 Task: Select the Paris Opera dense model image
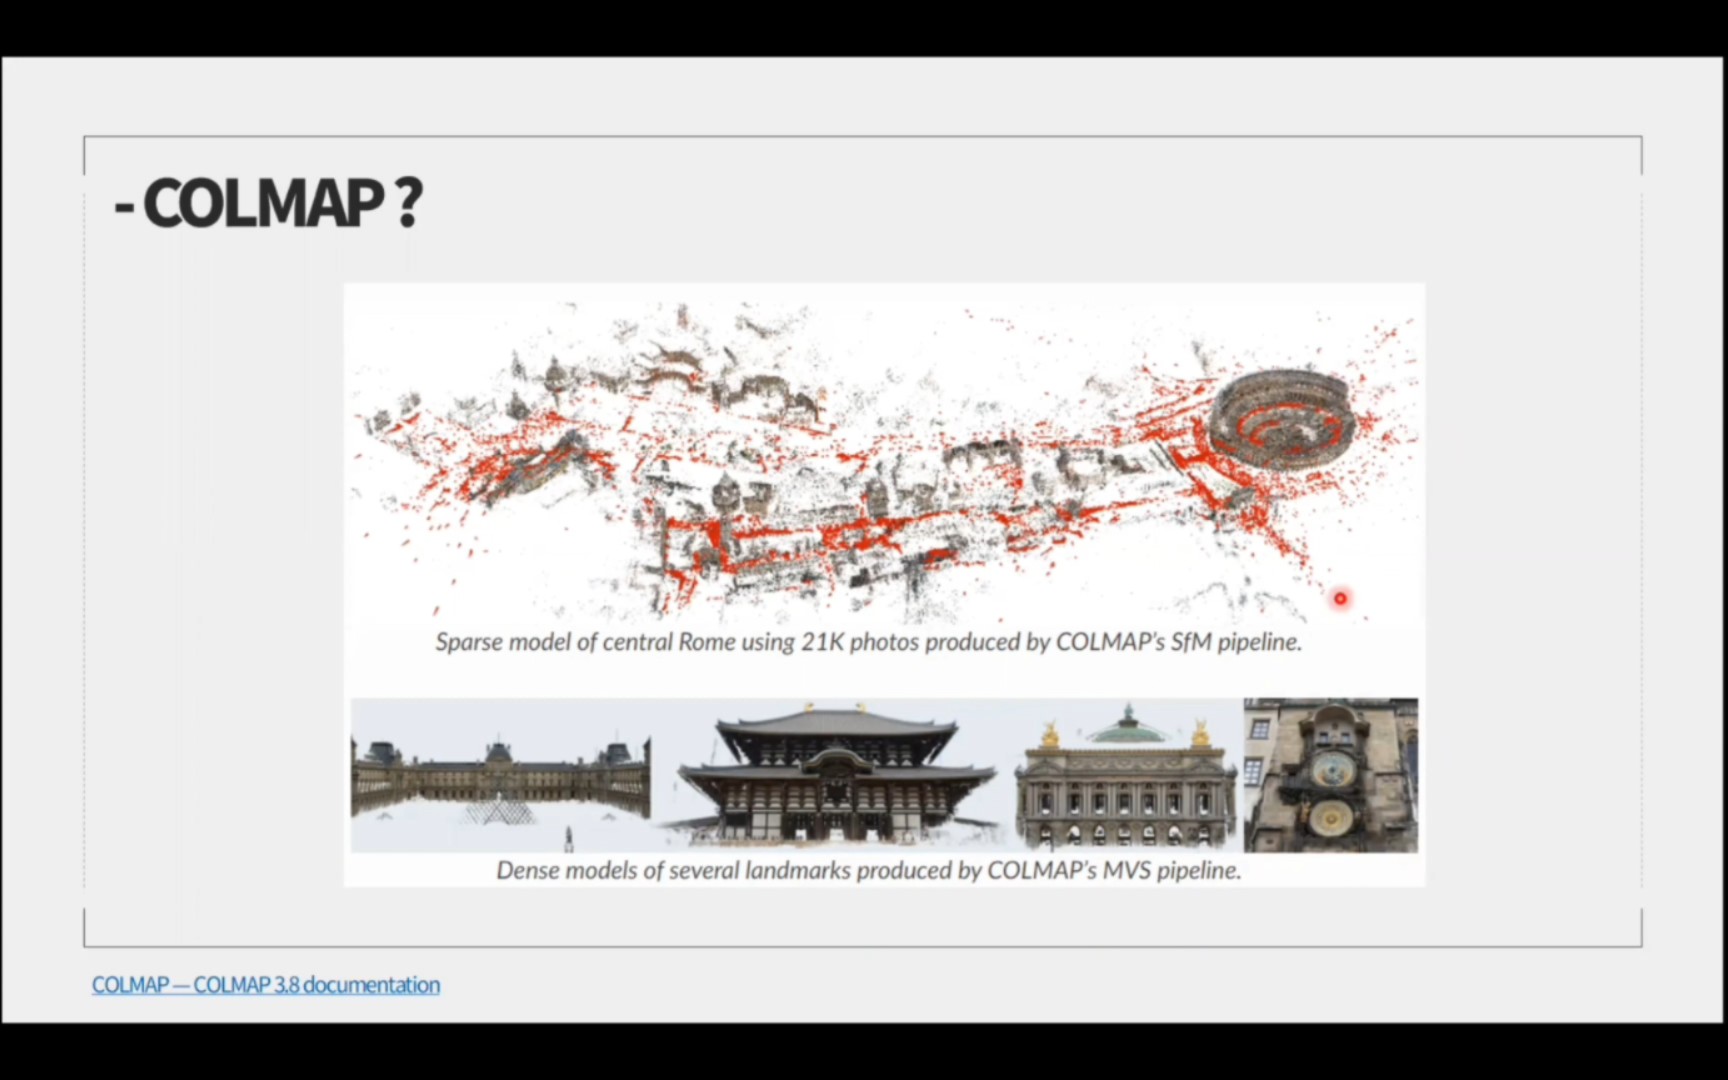tap(1125, 776)
